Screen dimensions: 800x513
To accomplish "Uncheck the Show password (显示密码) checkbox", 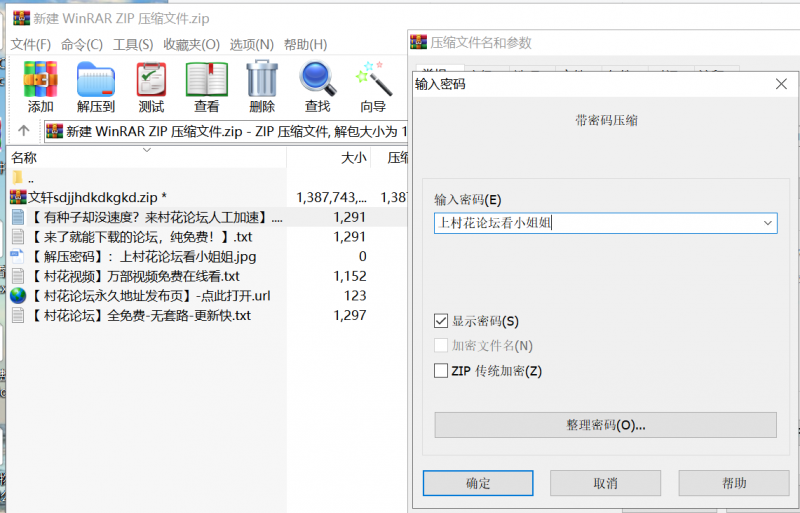I will [x=441, y=321].
